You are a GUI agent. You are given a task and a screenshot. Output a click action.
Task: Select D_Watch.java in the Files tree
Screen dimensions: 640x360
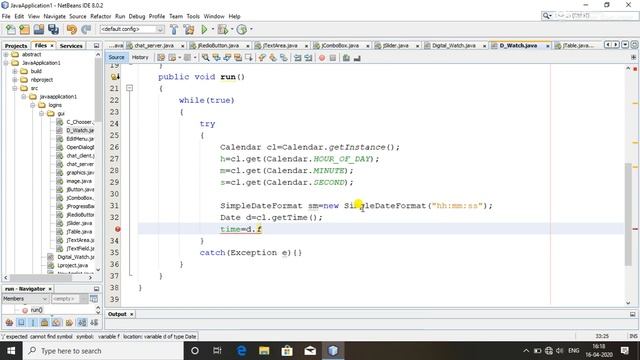click(80, 130)
